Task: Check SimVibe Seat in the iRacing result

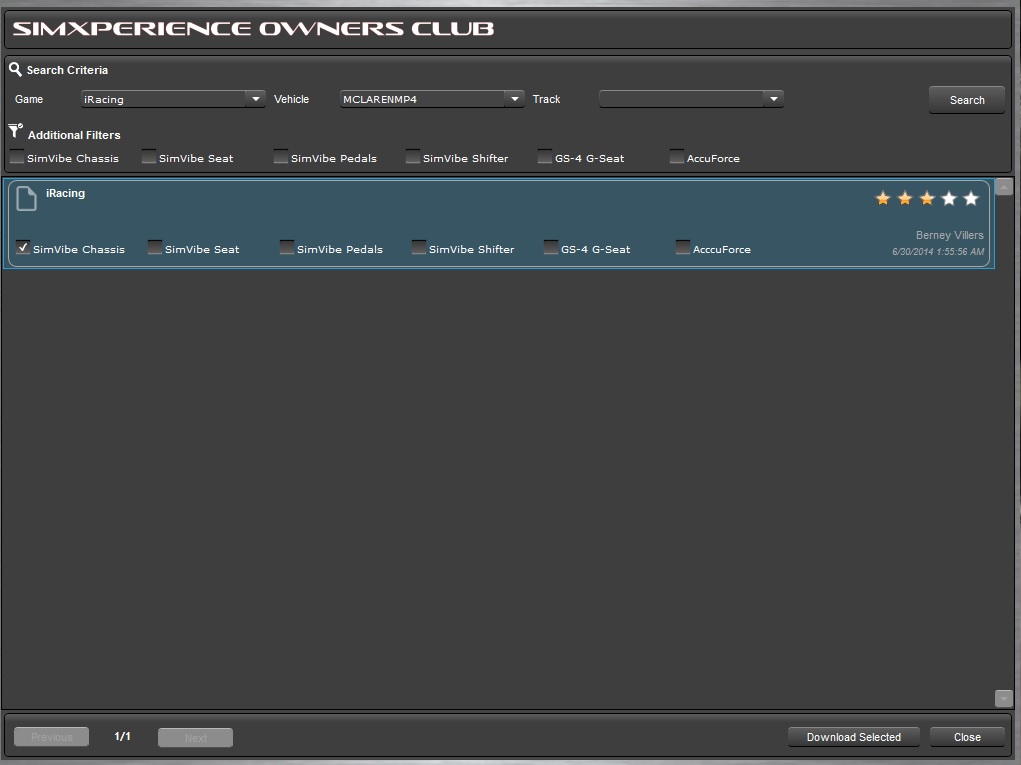Action: [x=155, y=247]
